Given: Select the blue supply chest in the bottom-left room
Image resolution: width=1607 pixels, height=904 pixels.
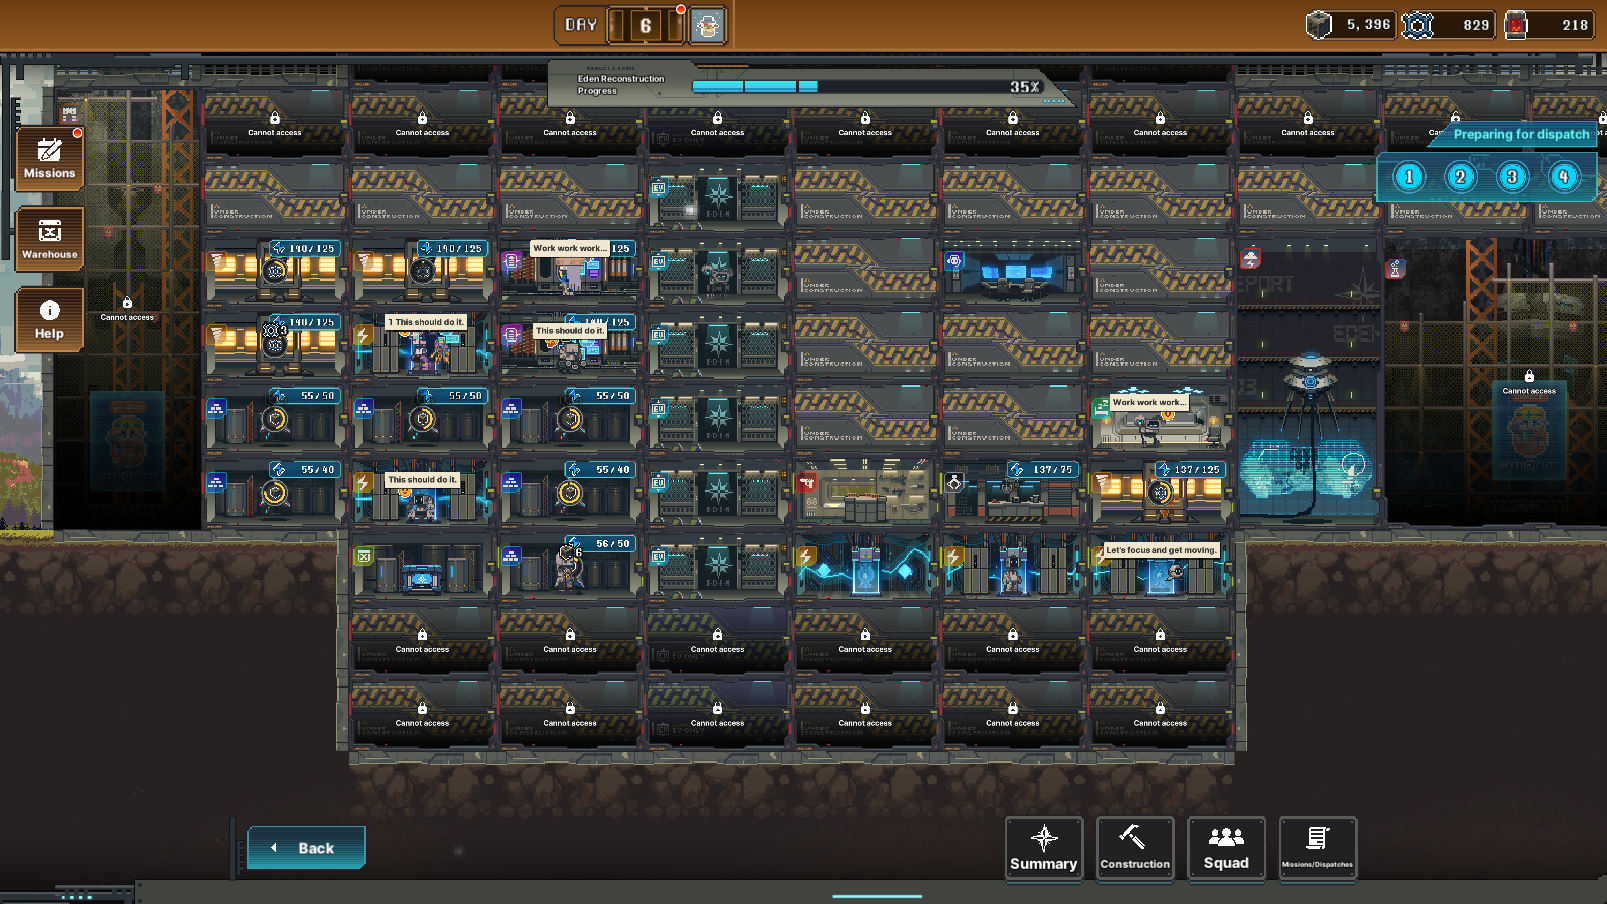Looking at the screenshot, I should [421, 579].
